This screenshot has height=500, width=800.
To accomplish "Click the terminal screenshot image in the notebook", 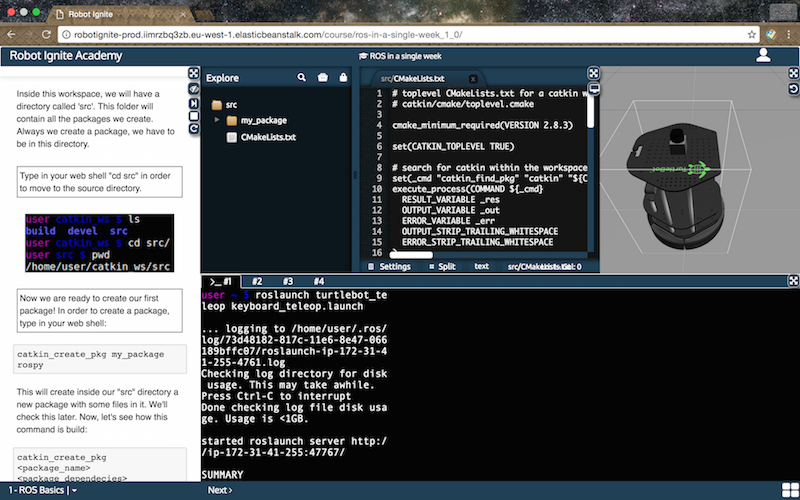I will pos(99,243).
